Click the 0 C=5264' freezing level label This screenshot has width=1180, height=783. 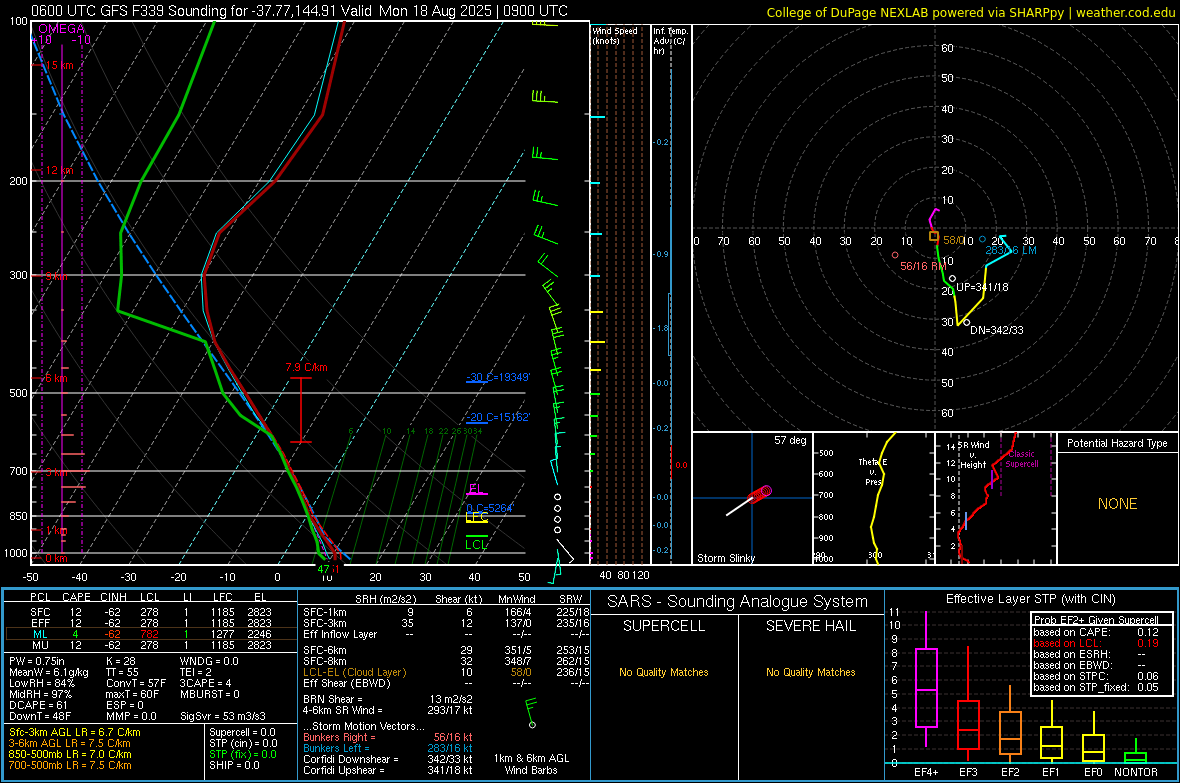[x=489, y=507]
